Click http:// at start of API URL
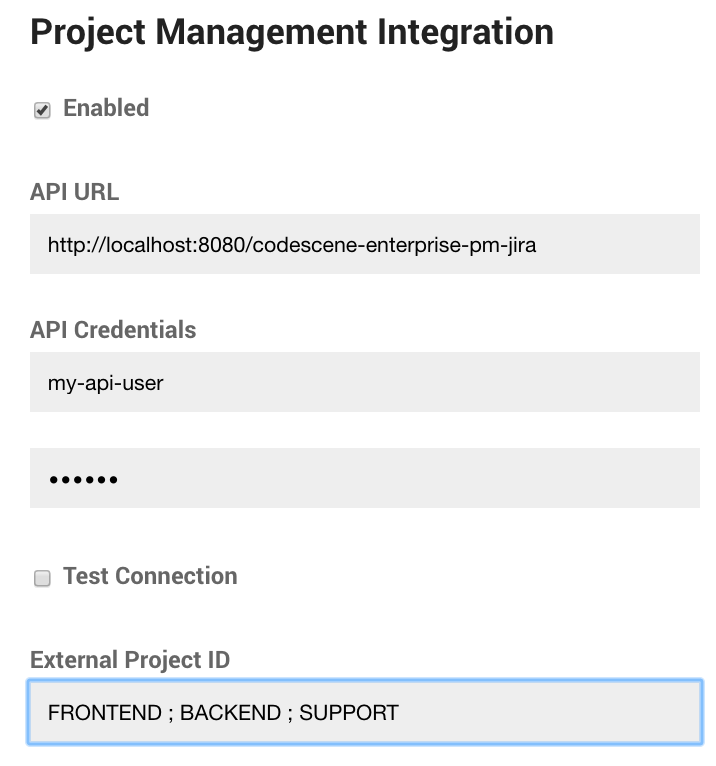Screen dimensions: 716x766 point(71,244)
